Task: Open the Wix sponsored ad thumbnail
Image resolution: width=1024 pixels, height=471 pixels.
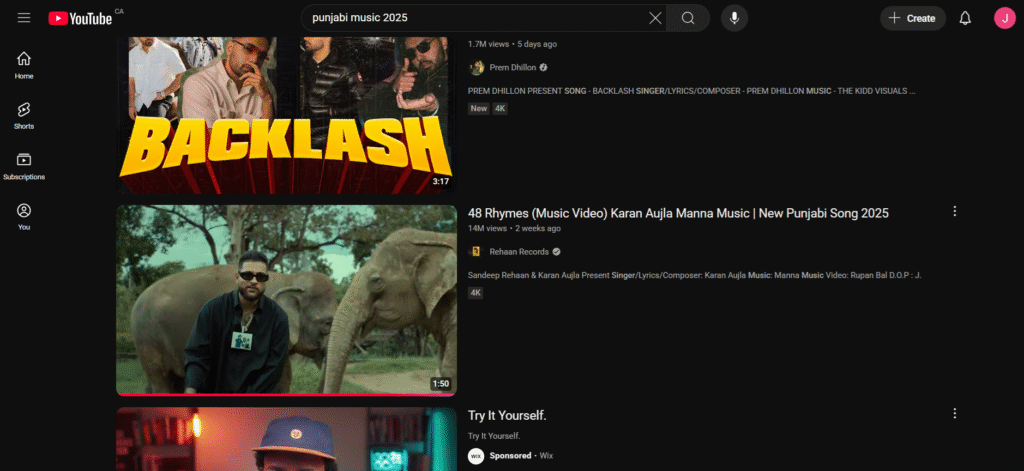Action: (287, 439)
